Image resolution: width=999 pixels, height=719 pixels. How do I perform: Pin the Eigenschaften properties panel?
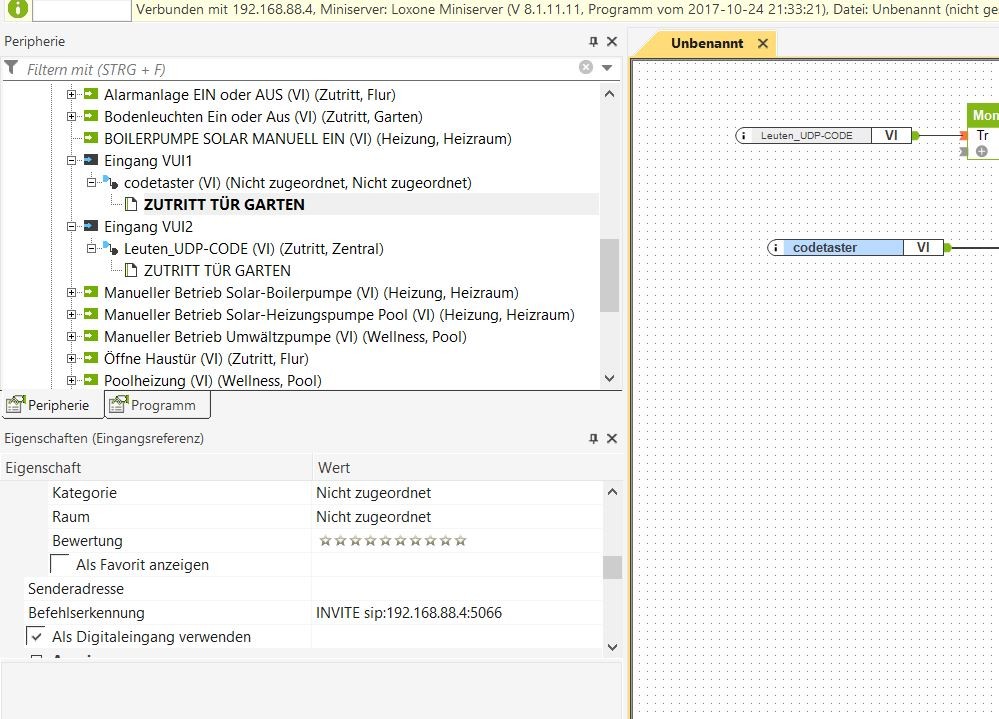[x=593, y=438]
